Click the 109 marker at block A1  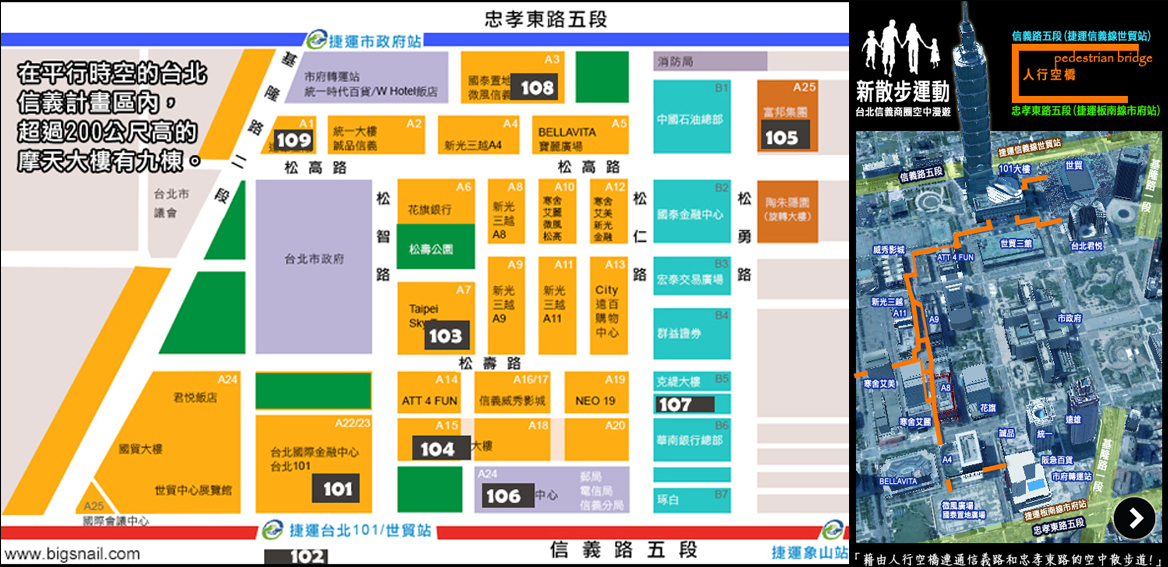point(293,140)
